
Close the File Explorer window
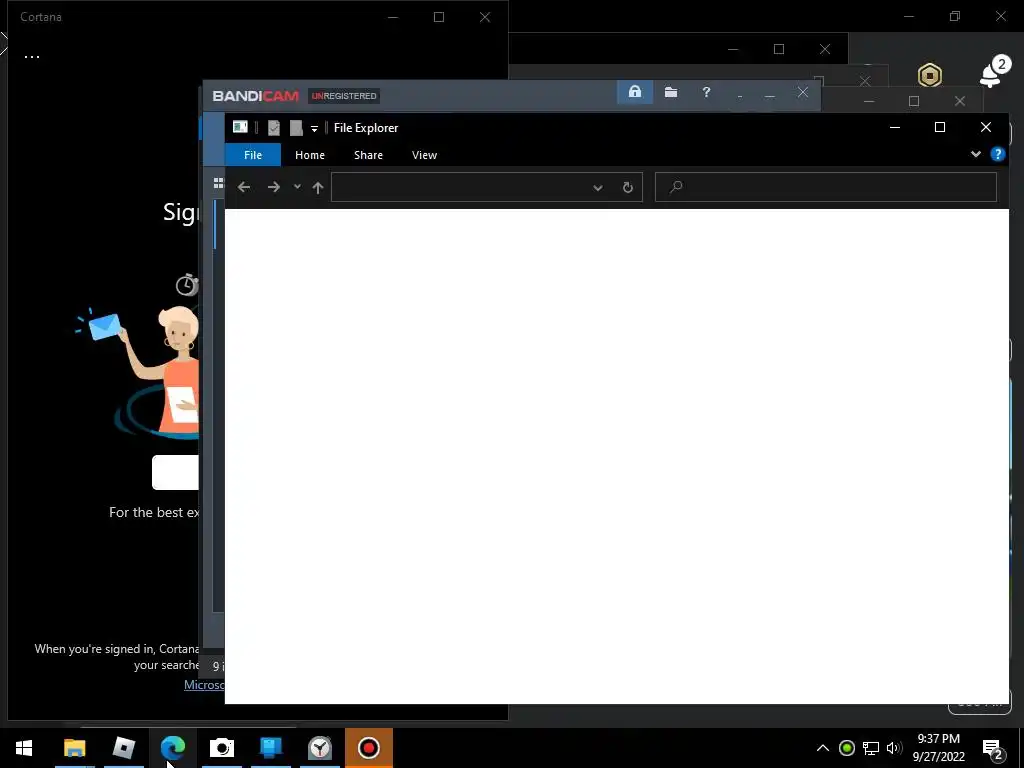click(985, 127)
